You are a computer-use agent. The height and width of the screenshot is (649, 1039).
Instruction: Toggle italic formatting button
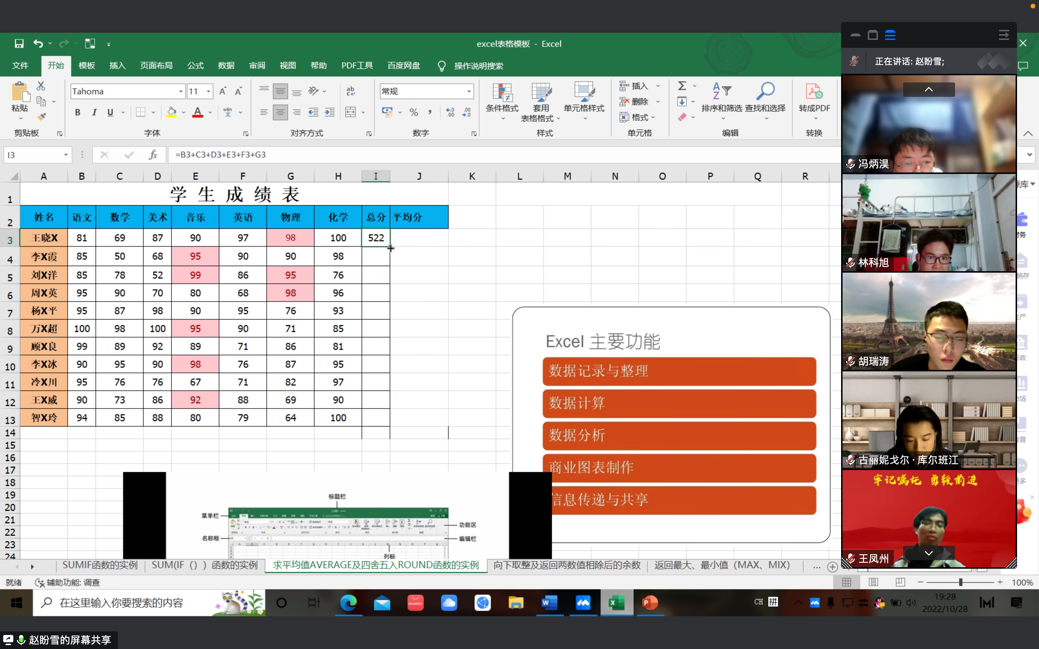pos(94,113)
